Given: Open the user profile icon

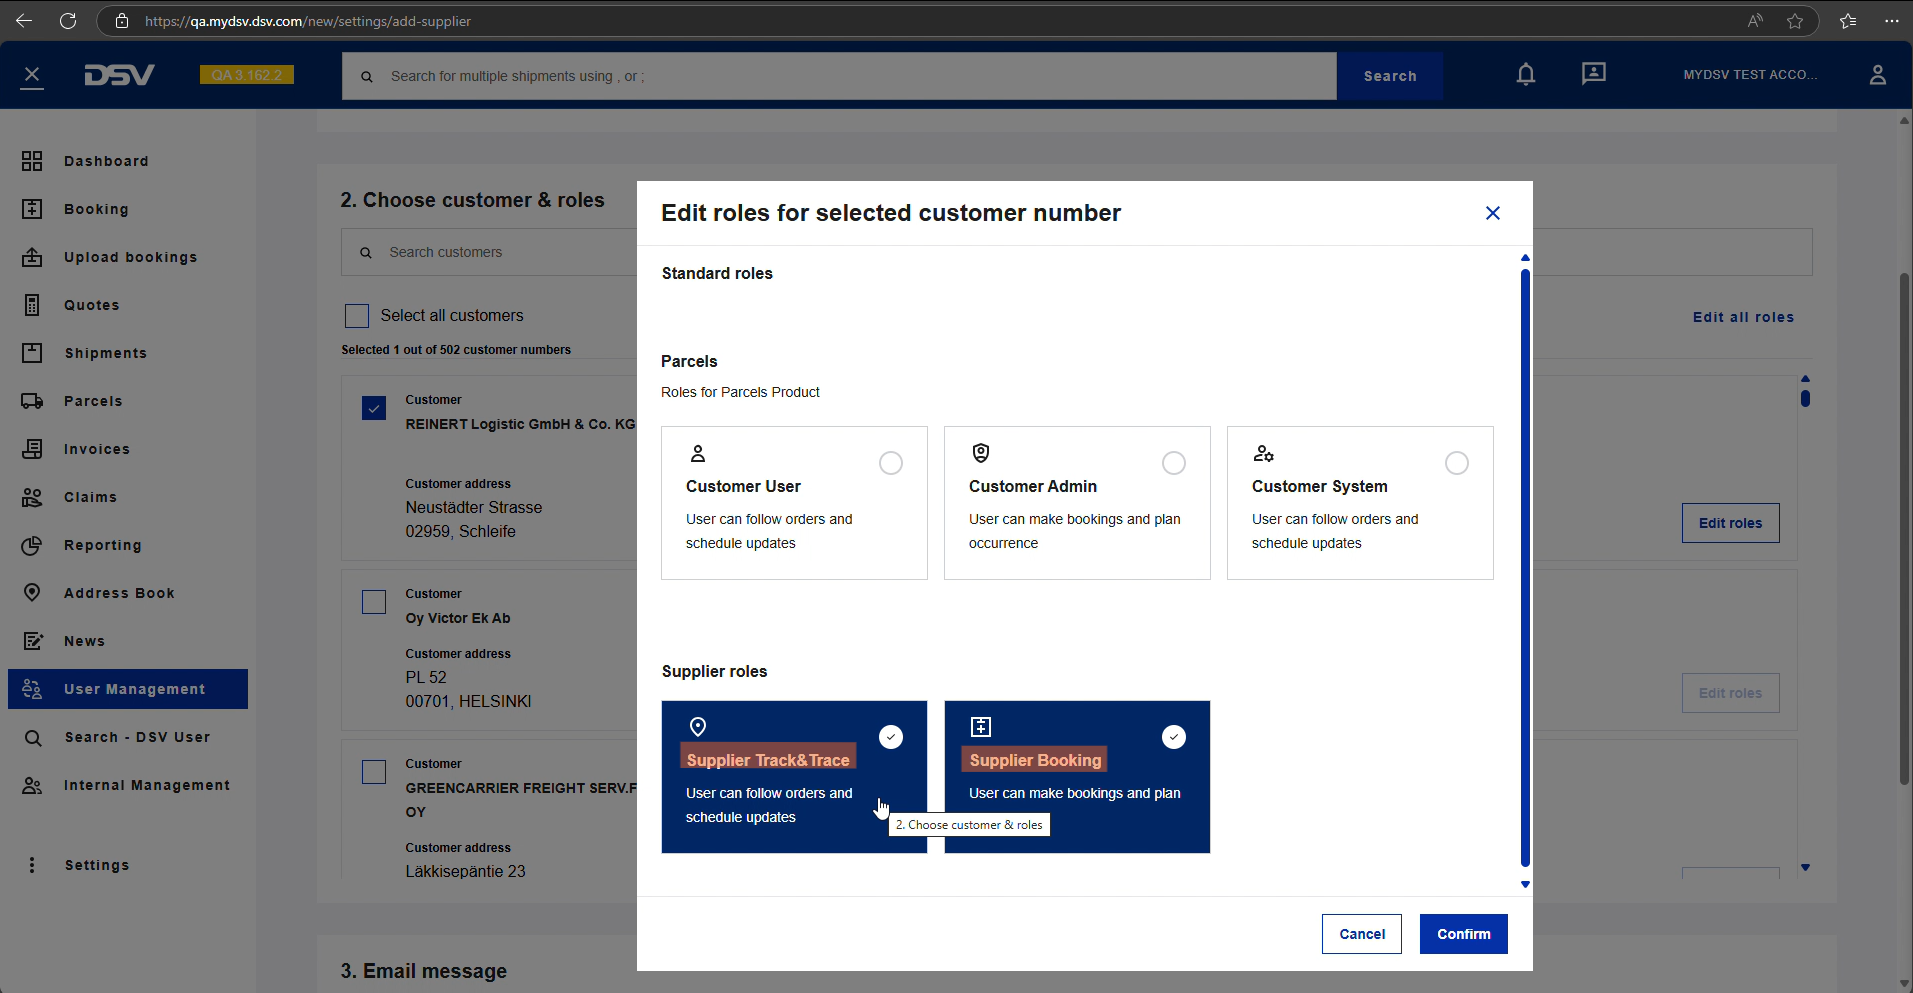Looking at the screenshot, I should tap(1877, 75).
